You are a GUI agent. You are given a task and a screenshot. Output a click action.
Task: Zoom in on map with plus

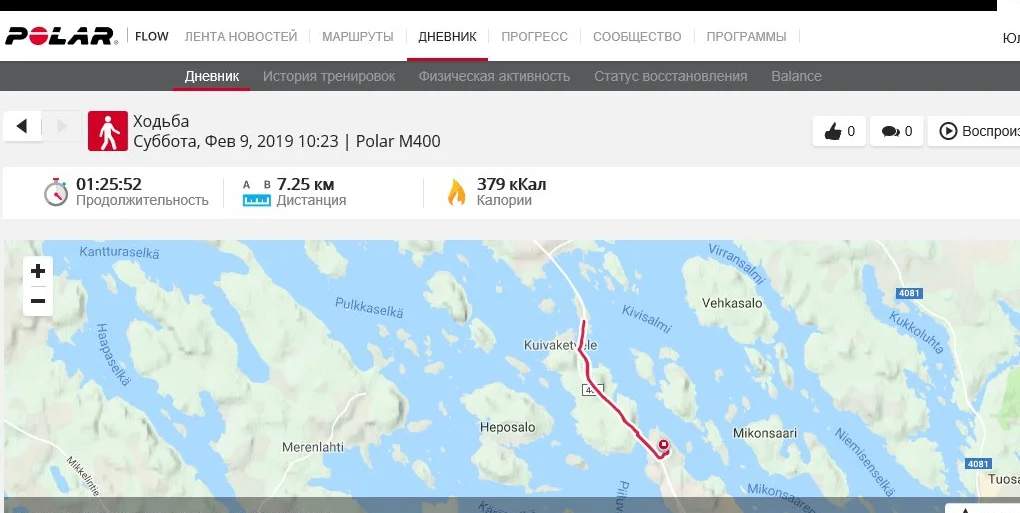38,270
